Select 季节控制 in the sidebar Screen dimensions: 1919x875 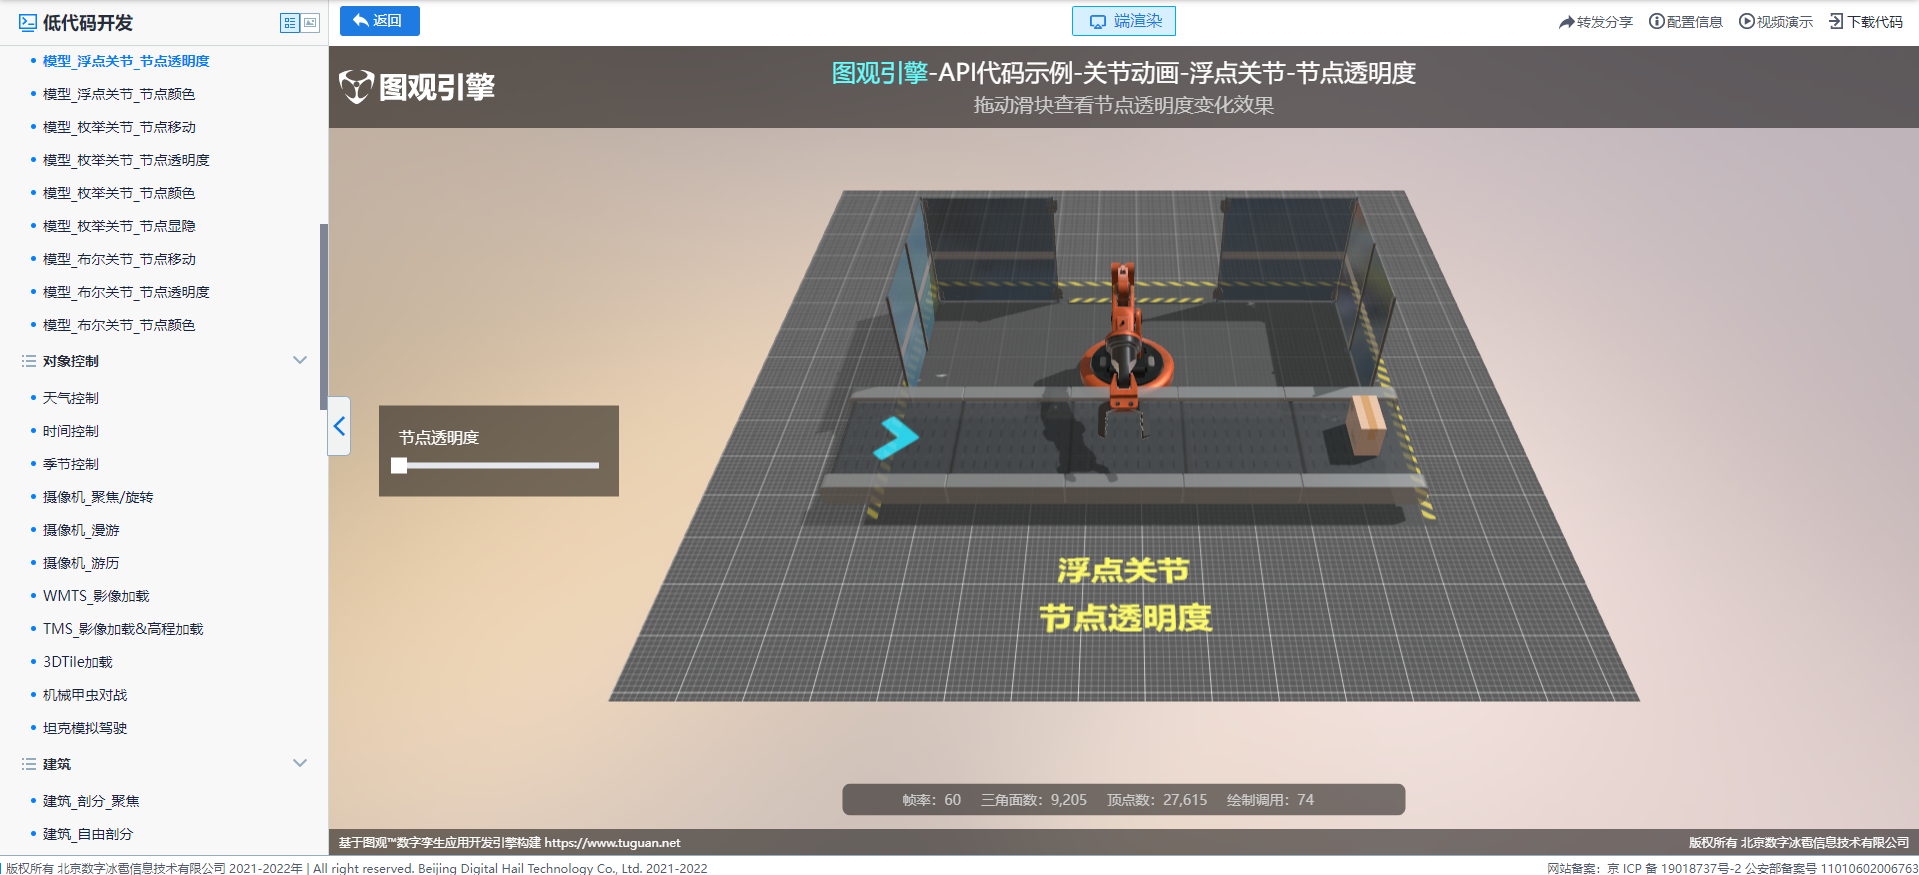point(71,464)
